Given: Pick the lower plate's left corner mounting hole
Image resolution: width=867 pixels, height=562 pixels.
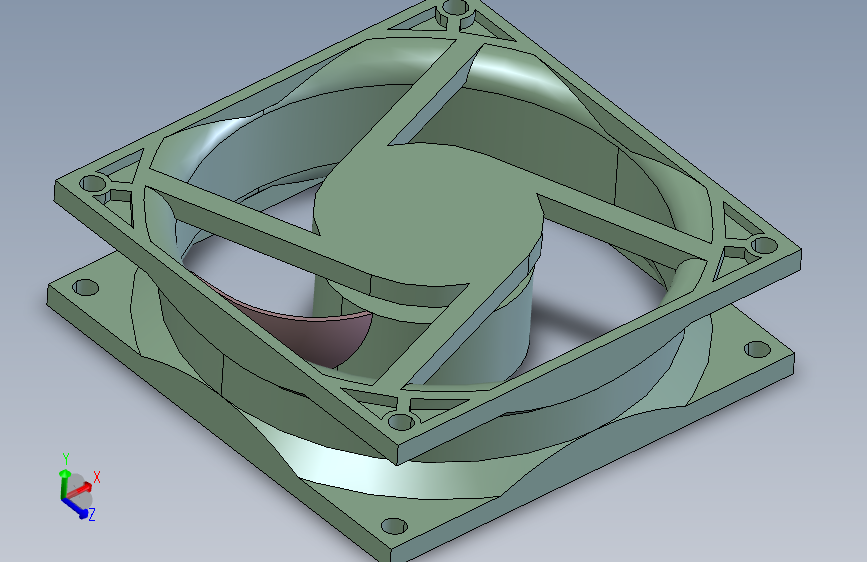Looking at the screenshot, I should 85,287.
